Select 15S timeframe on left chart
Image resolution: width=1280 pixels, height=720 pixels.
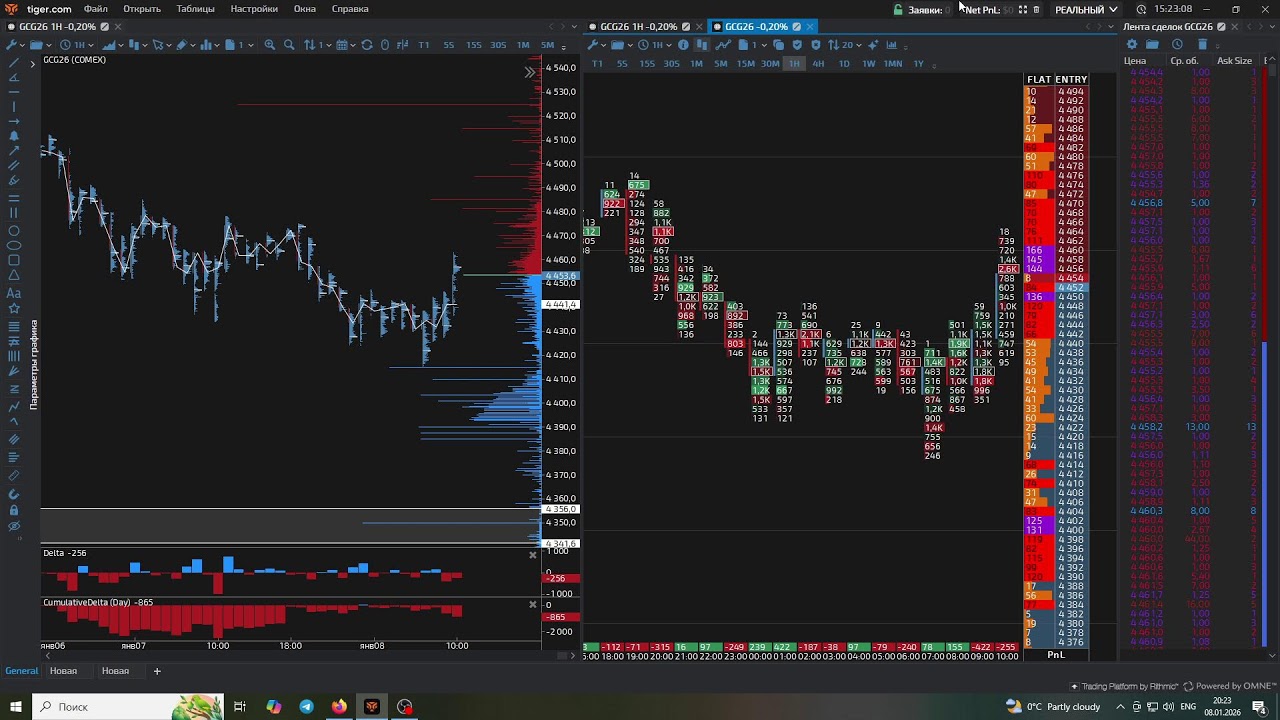(474, 45)
